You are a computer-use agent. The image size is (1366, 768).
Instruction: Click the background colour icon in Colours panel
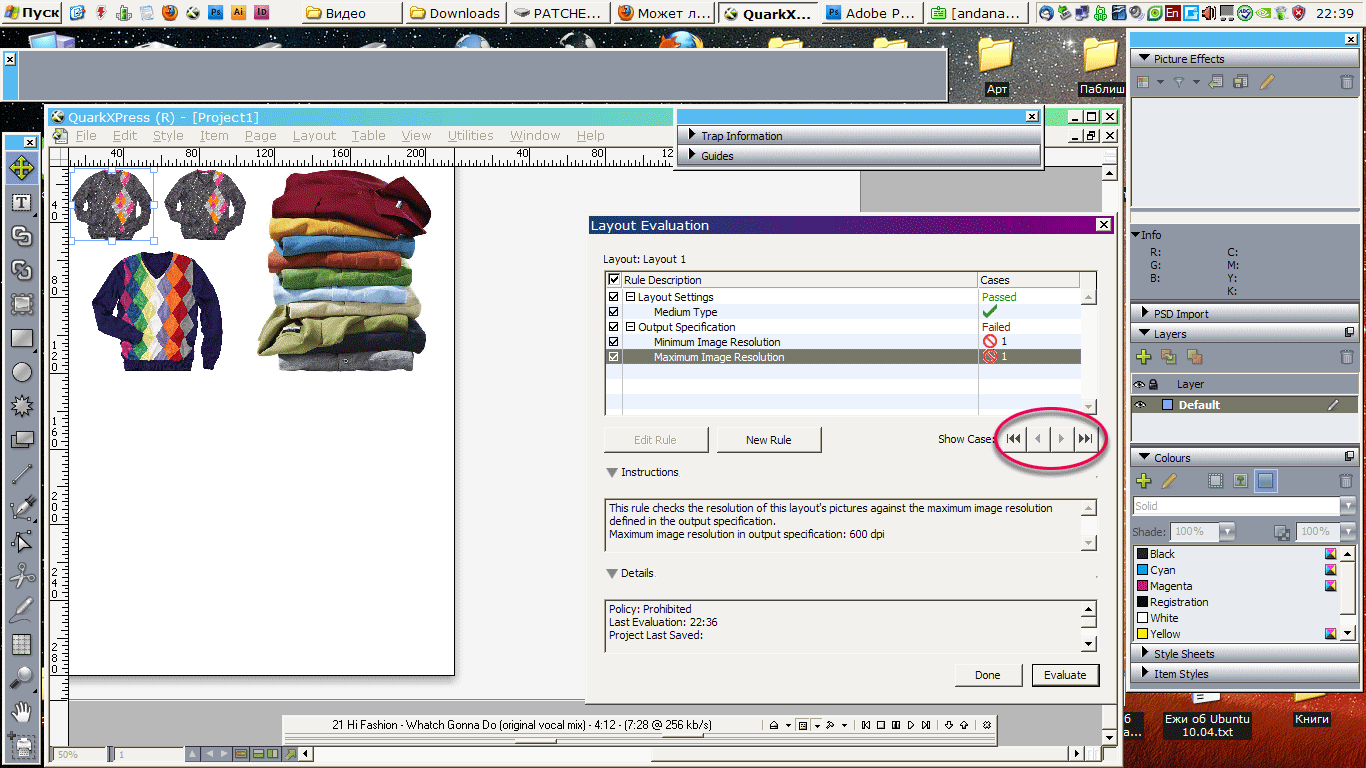click(x=1266, y=481)
